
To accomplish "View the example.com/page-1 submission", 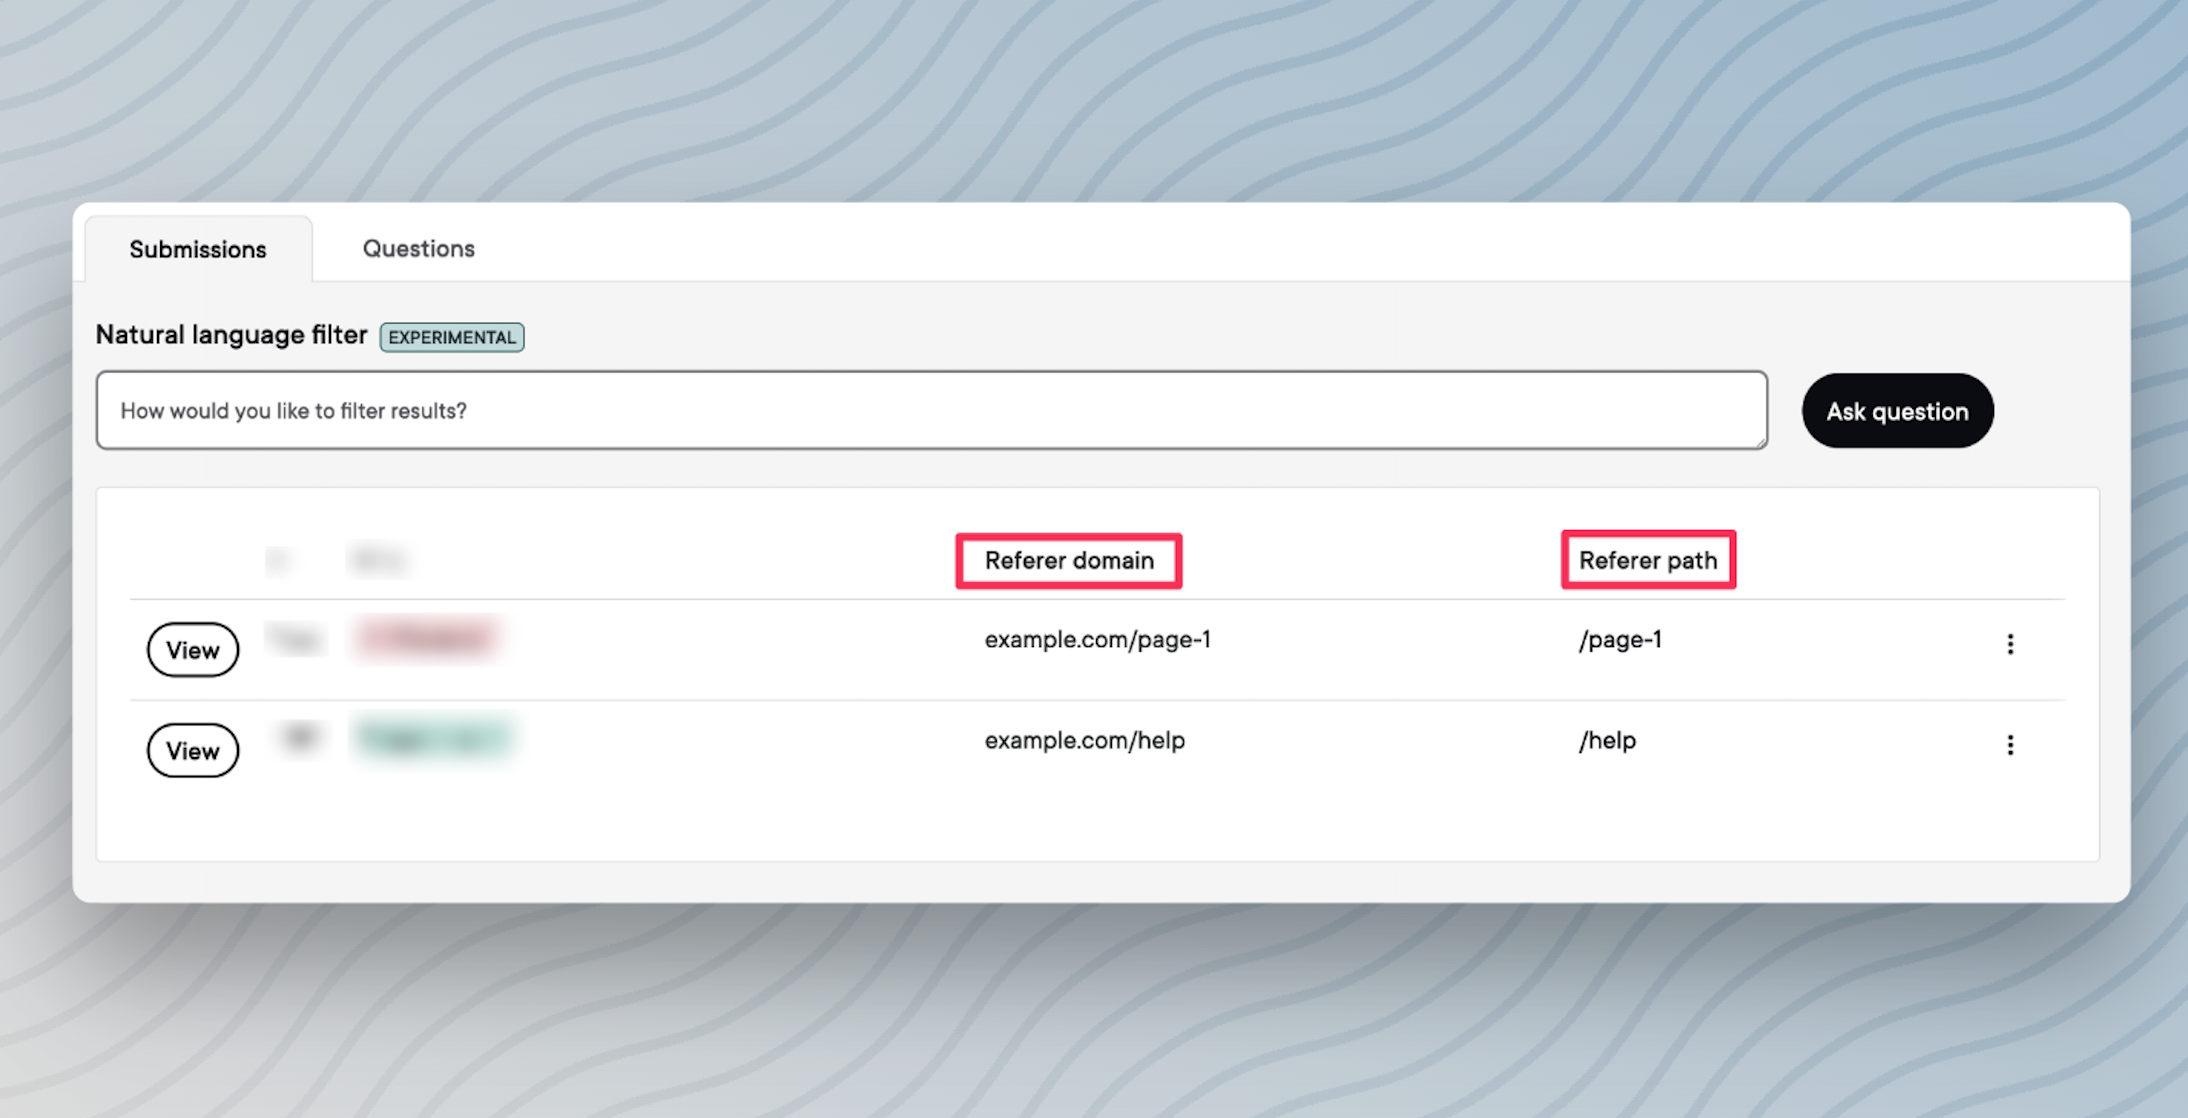I will pos(193,650).
